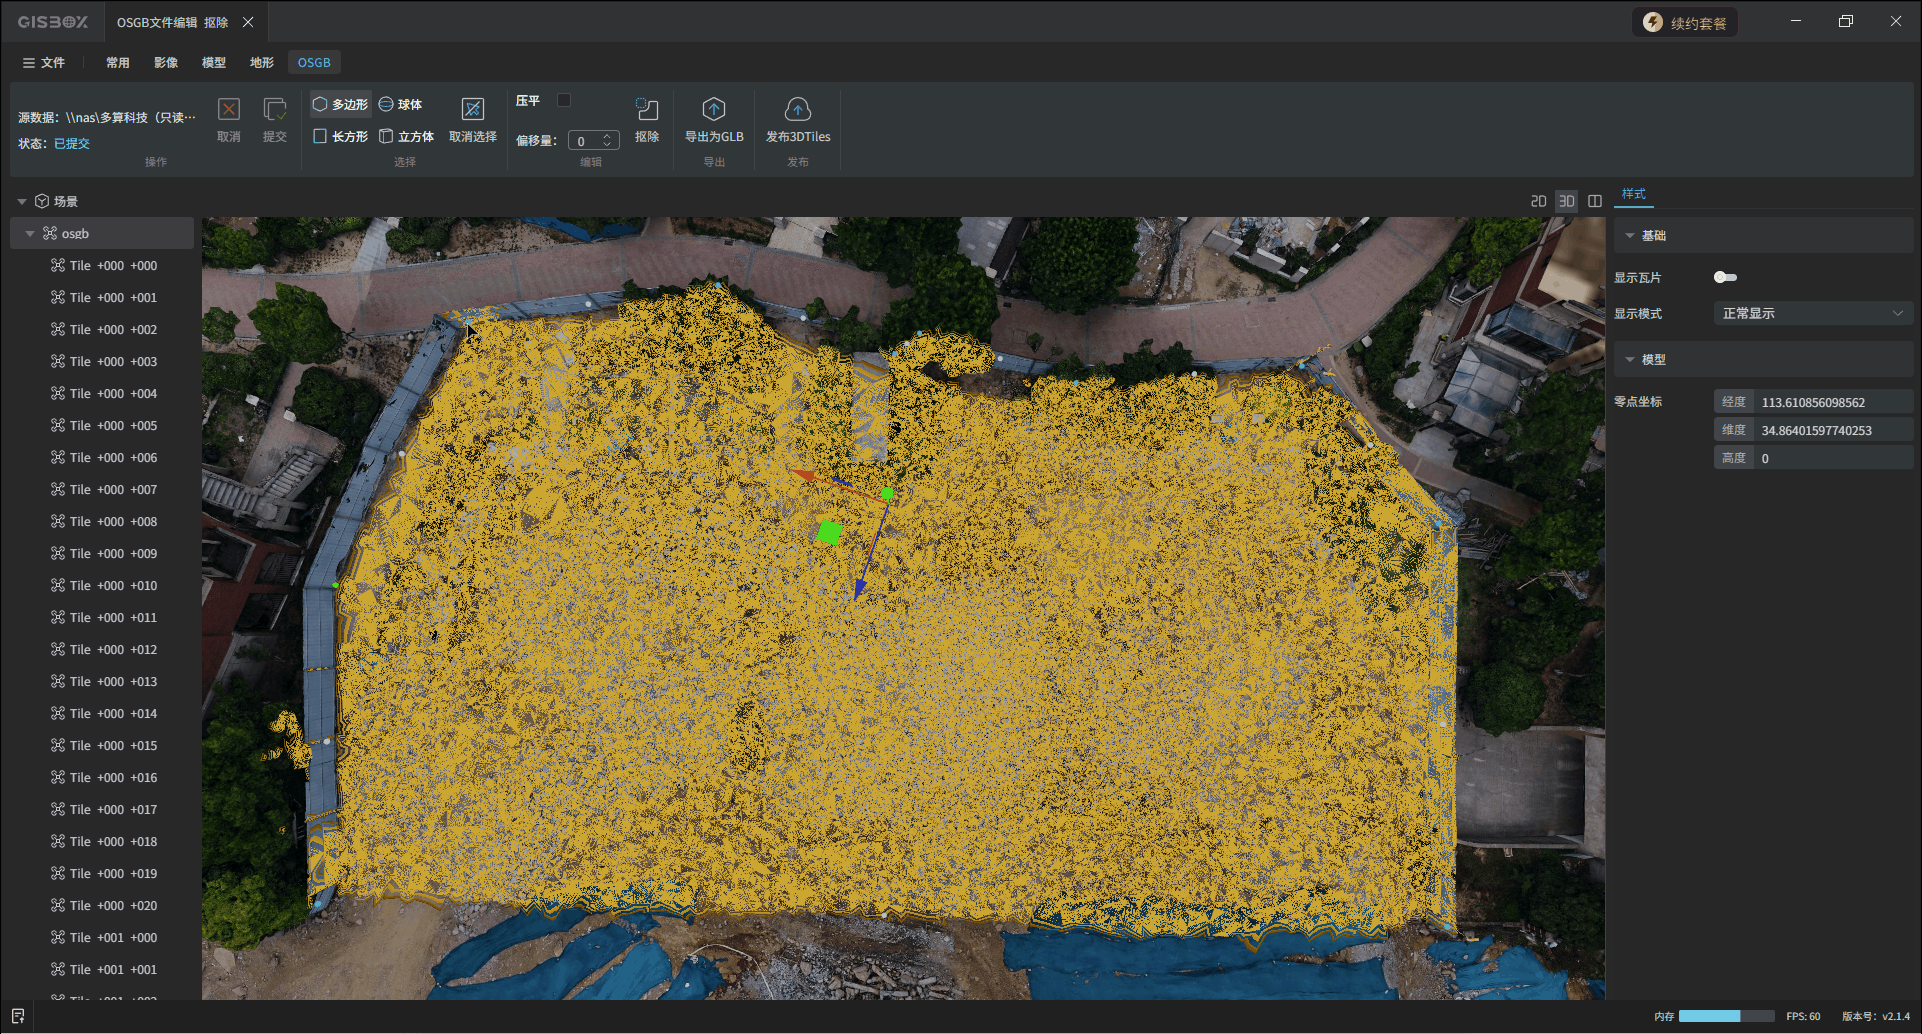The image size is (1922, 1034).
Task: Select the 立方体 cube selection tool
Action: (406, 136)
